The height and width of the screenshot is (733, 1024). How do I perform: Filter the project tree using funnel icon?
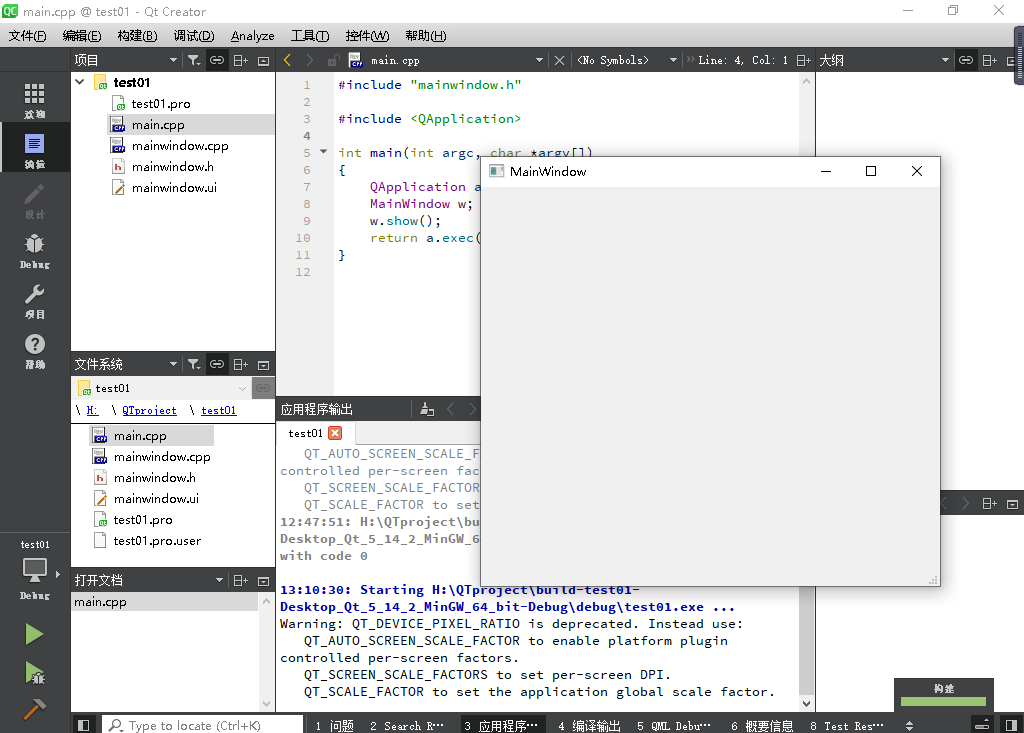tap(194, 60)
